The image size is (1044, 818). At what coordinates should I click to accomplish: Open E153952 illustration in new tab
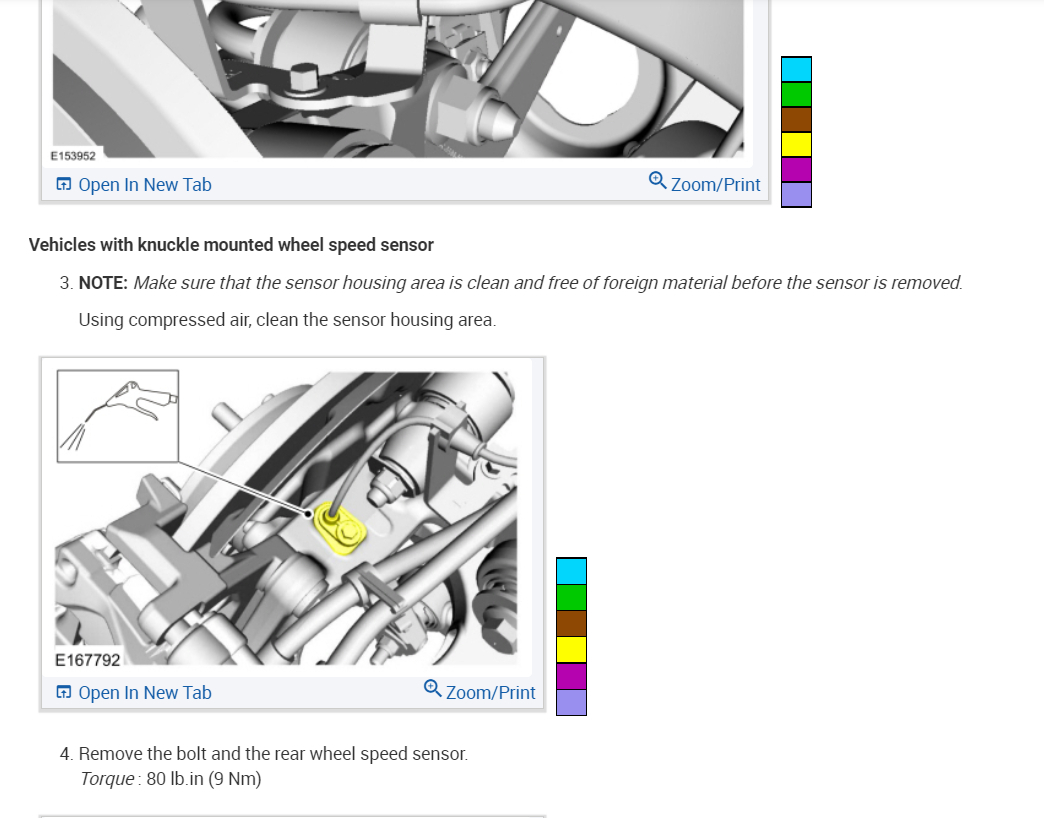tap(134, 184)
